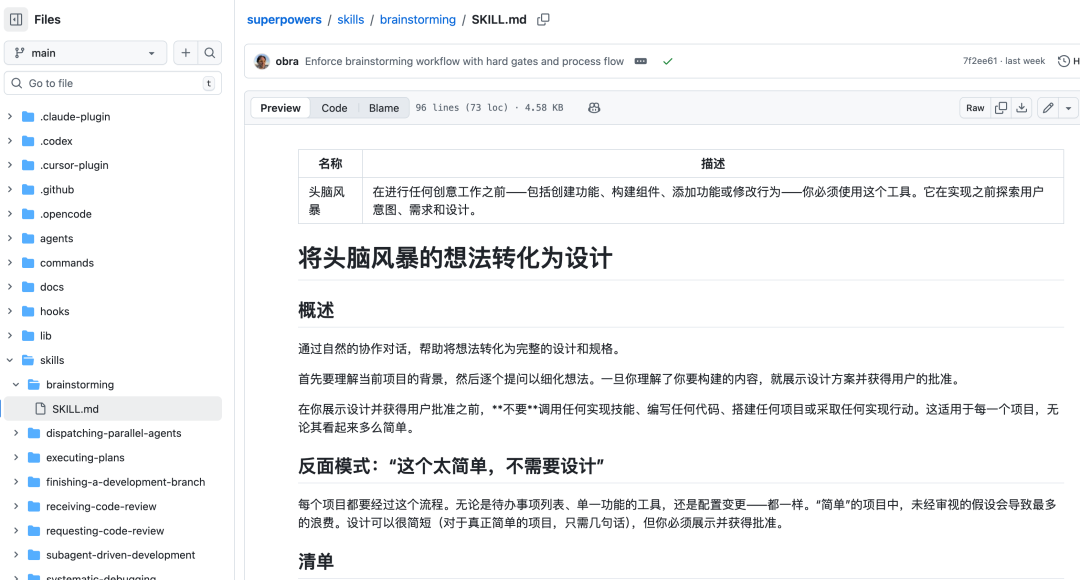Click the copy raw contents icon
Viewport: 1080px width, 580px height.
coord(1001,107)
